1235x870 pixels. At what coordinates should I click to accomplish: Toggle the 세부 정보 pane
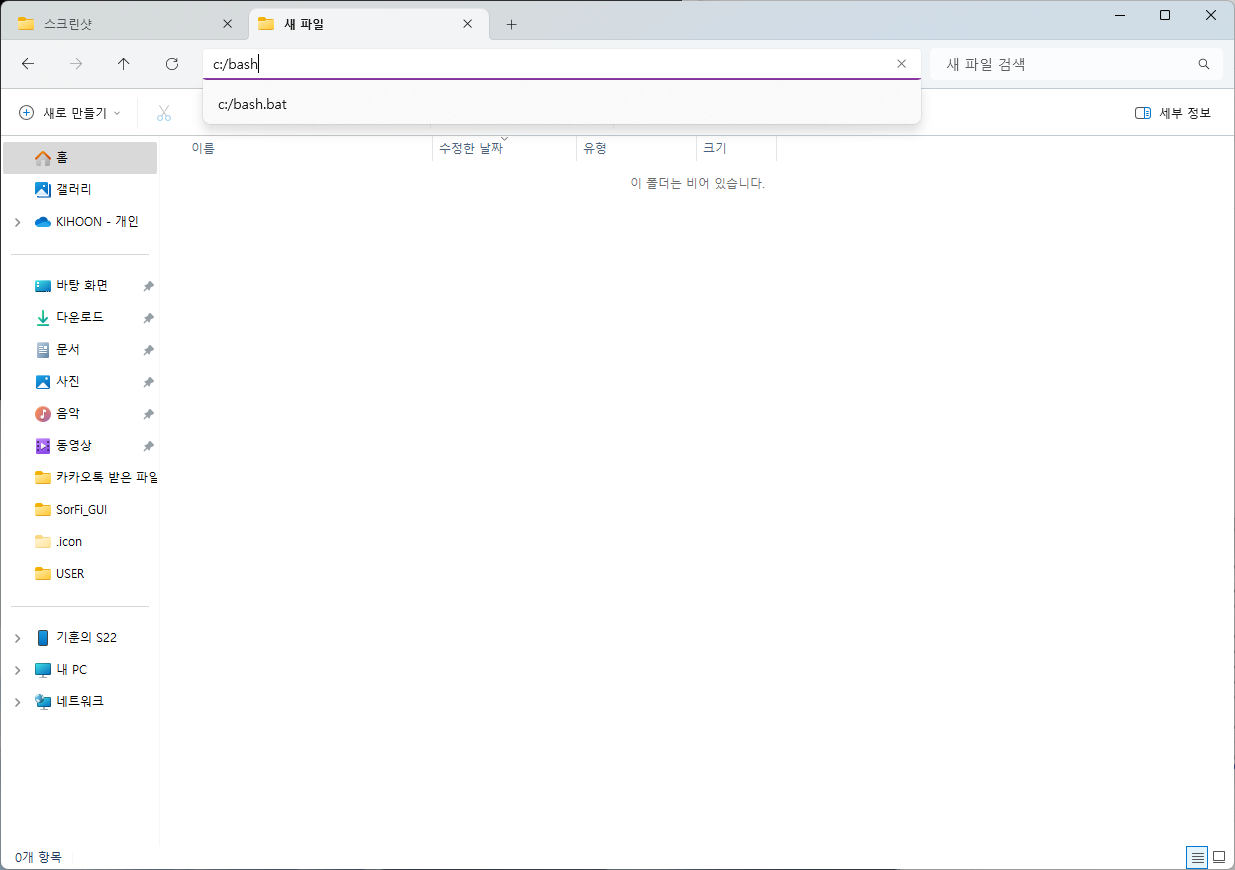coord(1173,113)
